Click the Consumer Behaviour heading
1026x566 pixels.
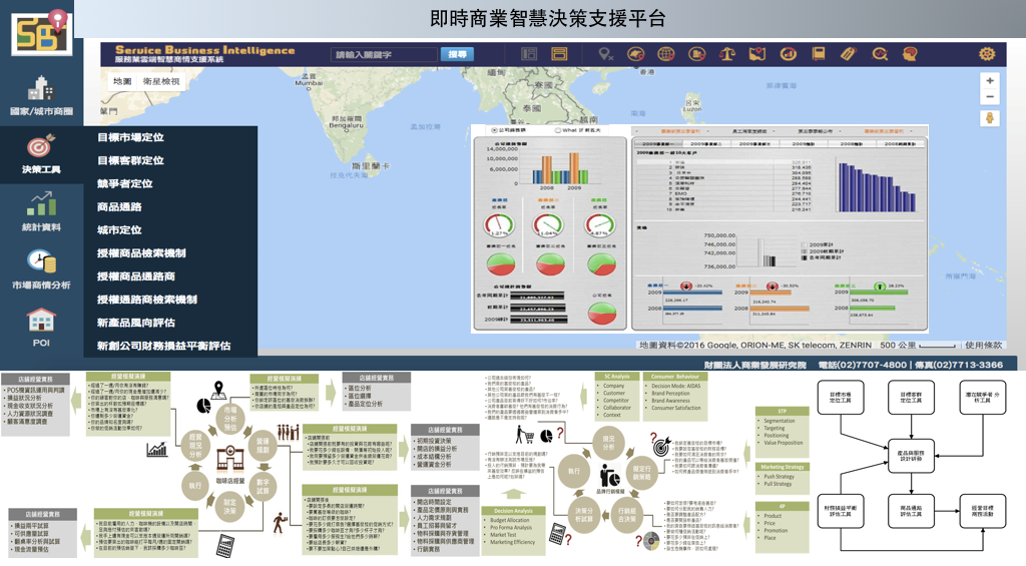click(675, 376)
